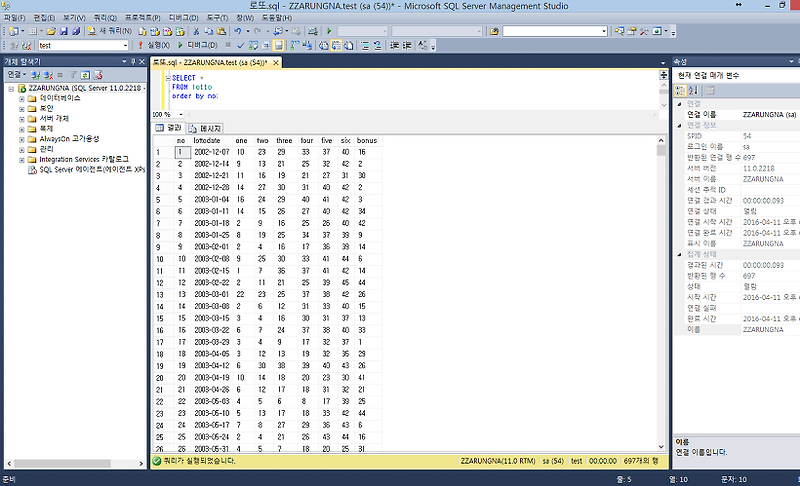
Task: Click the Undo arrow icon
Action: pos(238,31)
